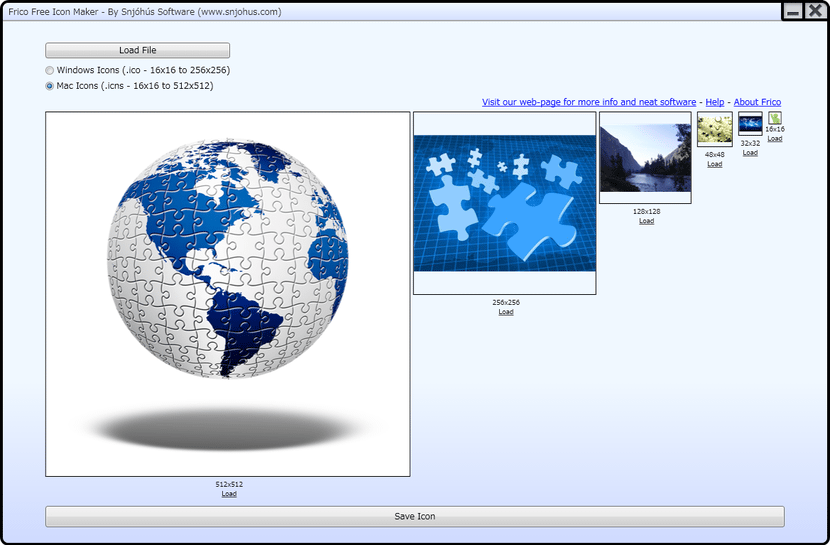Click Load under the 32x32 label
Image resolution: width=830 pixels, height=545 pixels.
(750, 153)
